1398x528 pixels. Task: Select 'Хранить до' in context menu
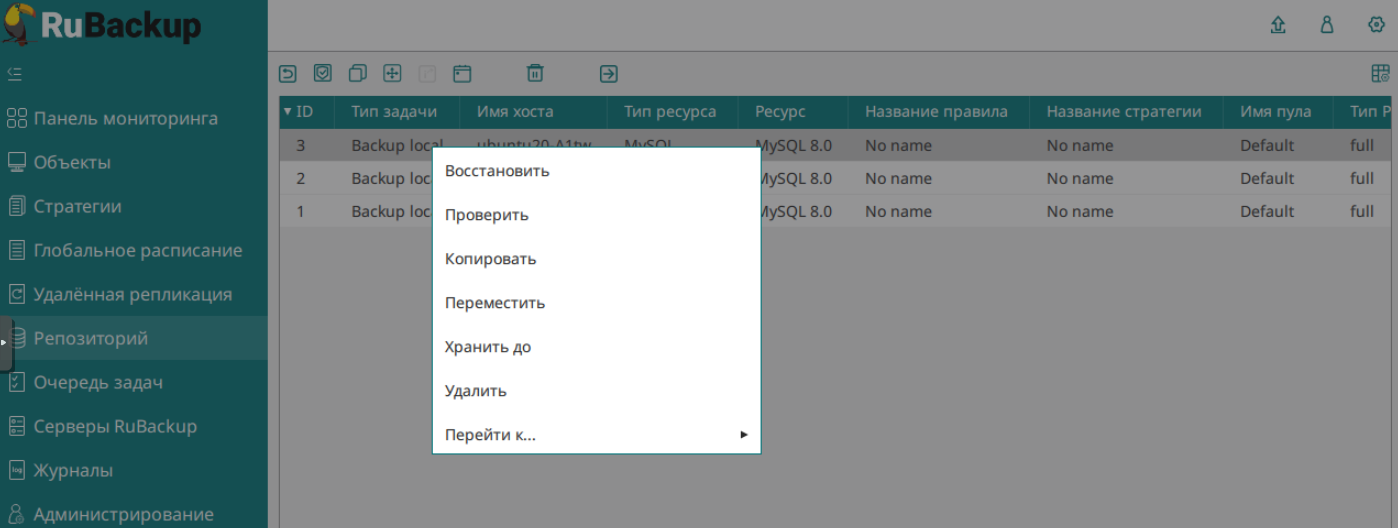pos(488,347)
